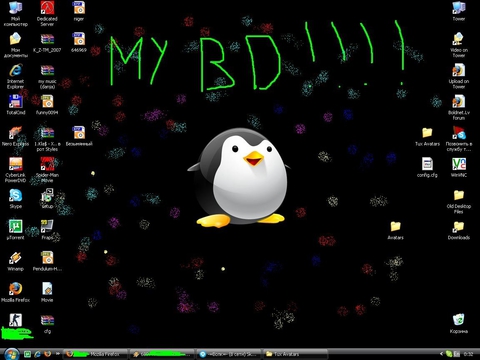
Task: Select the Counter-Strike icon with scribbled label
Action: pos(17,326)
